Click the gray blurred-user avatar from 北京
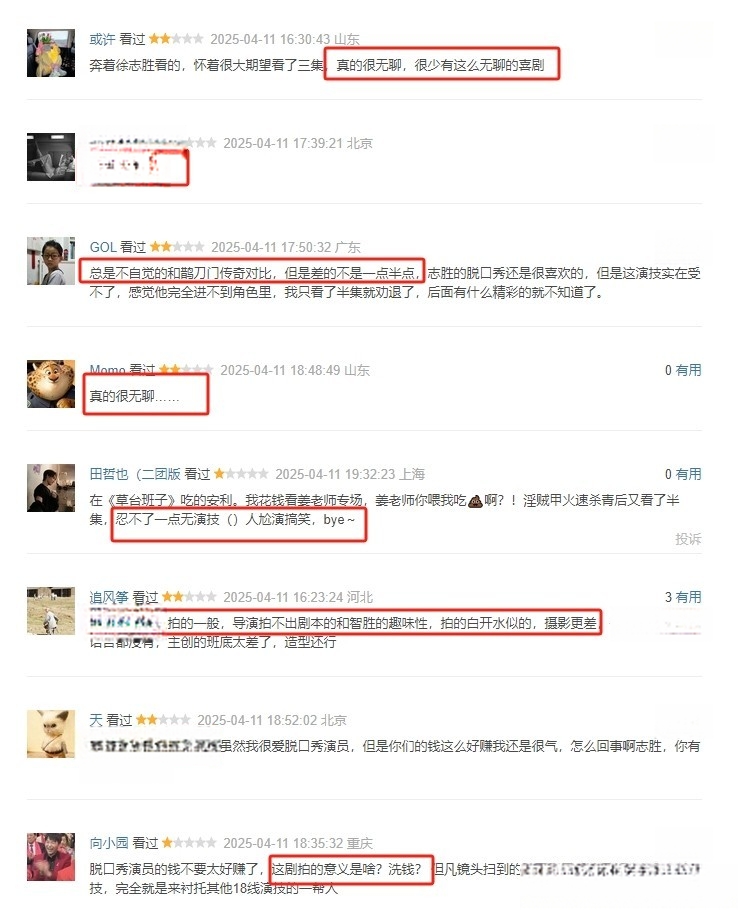The height and width of the screenshot is (910, 740). coord(51,157)
